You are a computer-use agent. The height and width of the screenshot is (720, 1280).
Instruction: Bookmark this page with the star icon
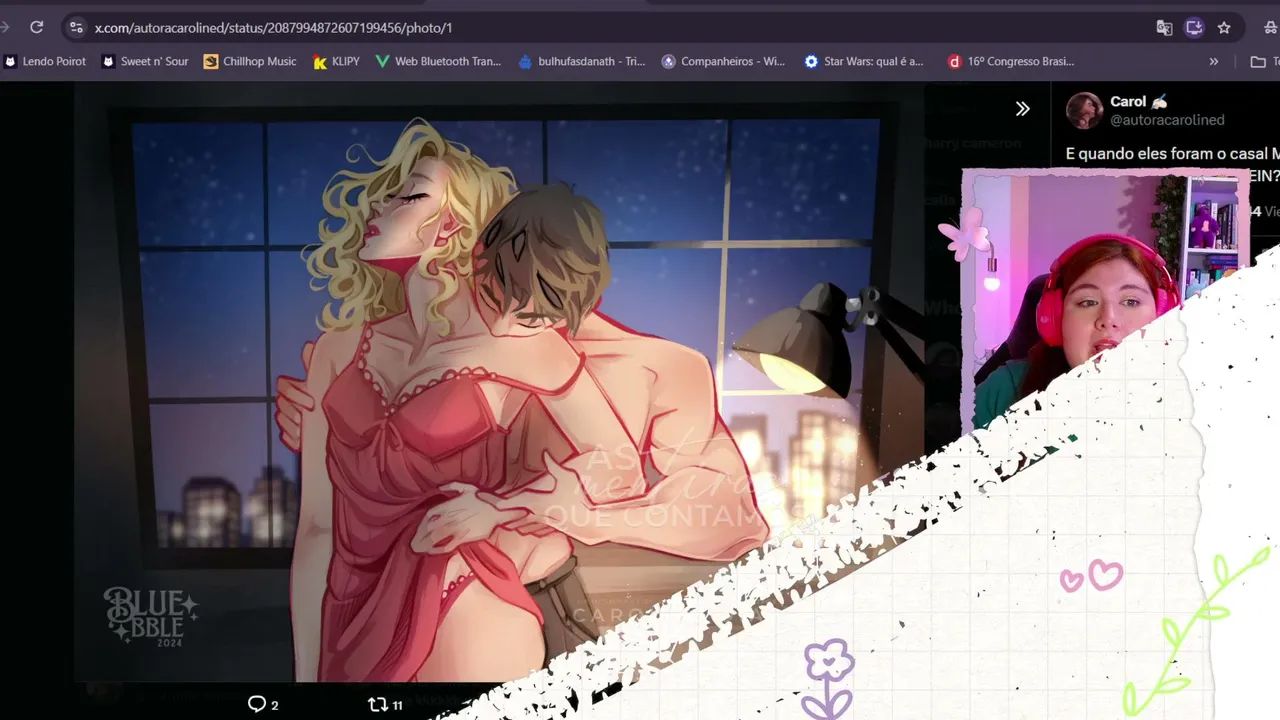tap(1224, 28)
